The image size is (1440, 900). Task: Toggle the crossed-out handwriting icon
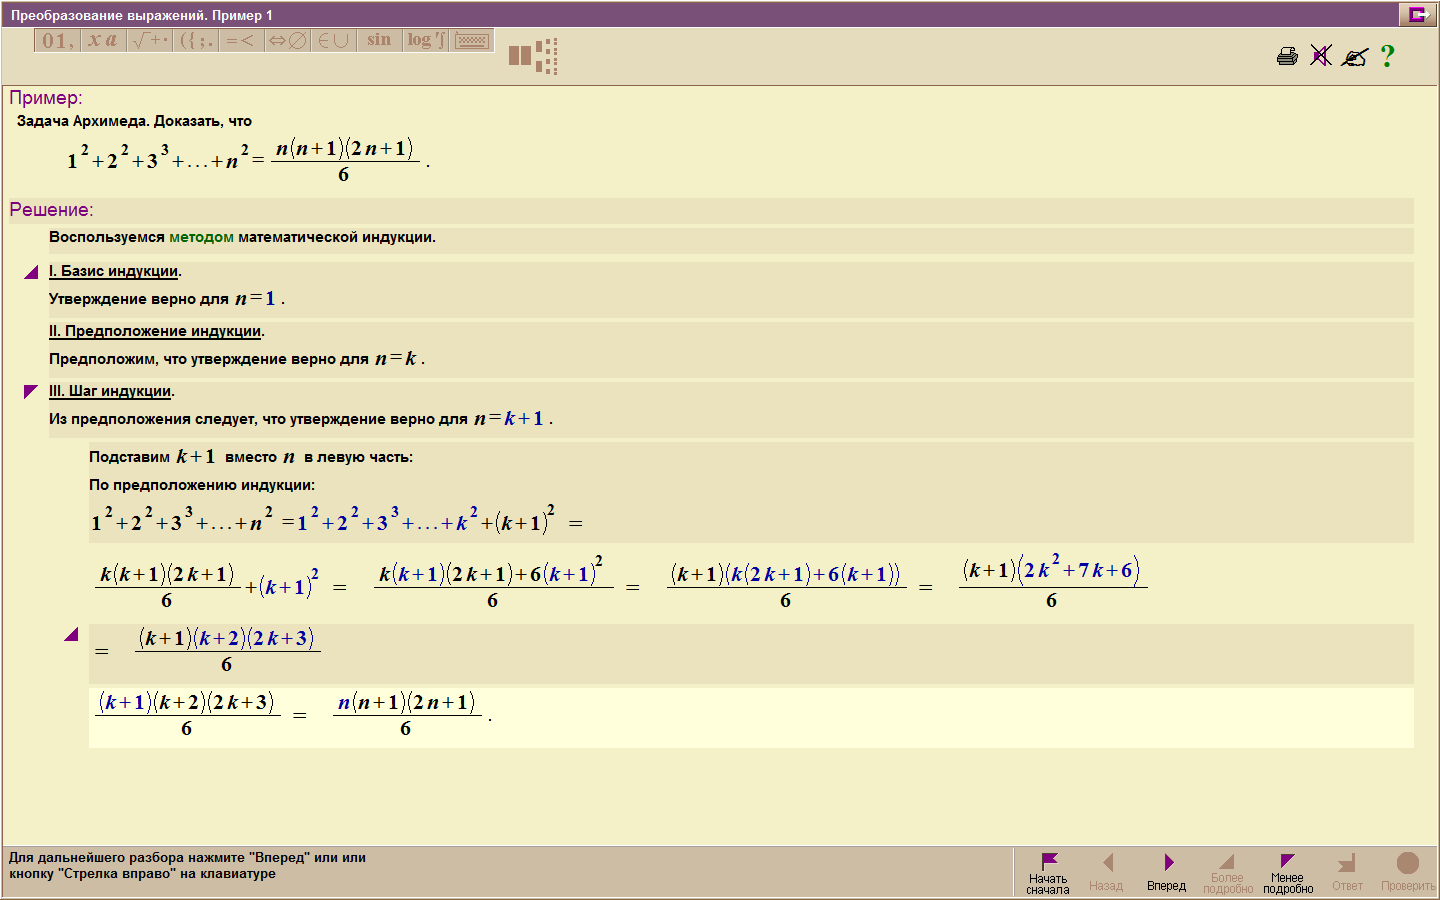[x=1355, y=57]
